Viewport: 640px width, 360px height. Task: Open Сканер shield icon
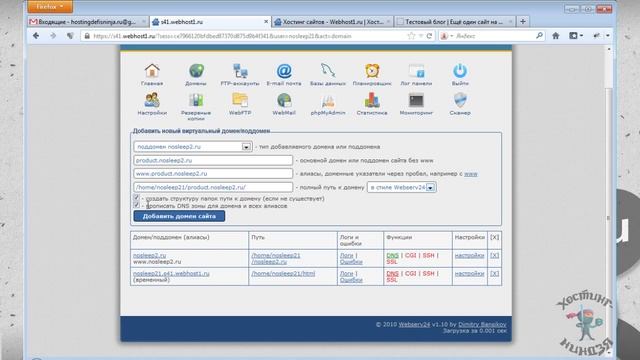[x=460, y=100]
